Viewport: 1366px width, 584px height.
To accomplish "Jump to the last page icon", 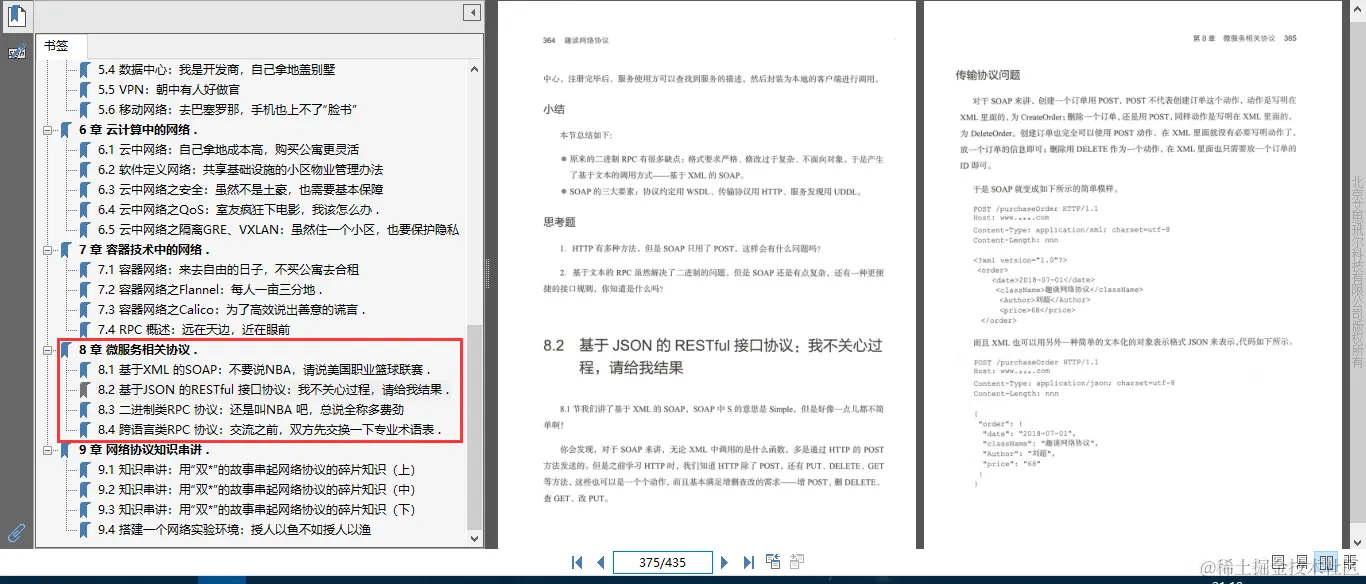I will tap(749, 562).
